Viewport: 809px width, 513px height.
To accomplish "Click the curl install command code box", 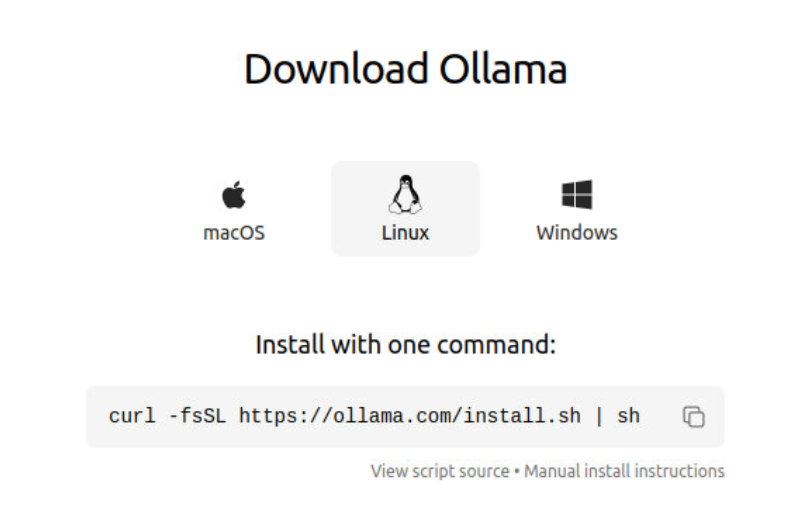I will click(406, 416).
